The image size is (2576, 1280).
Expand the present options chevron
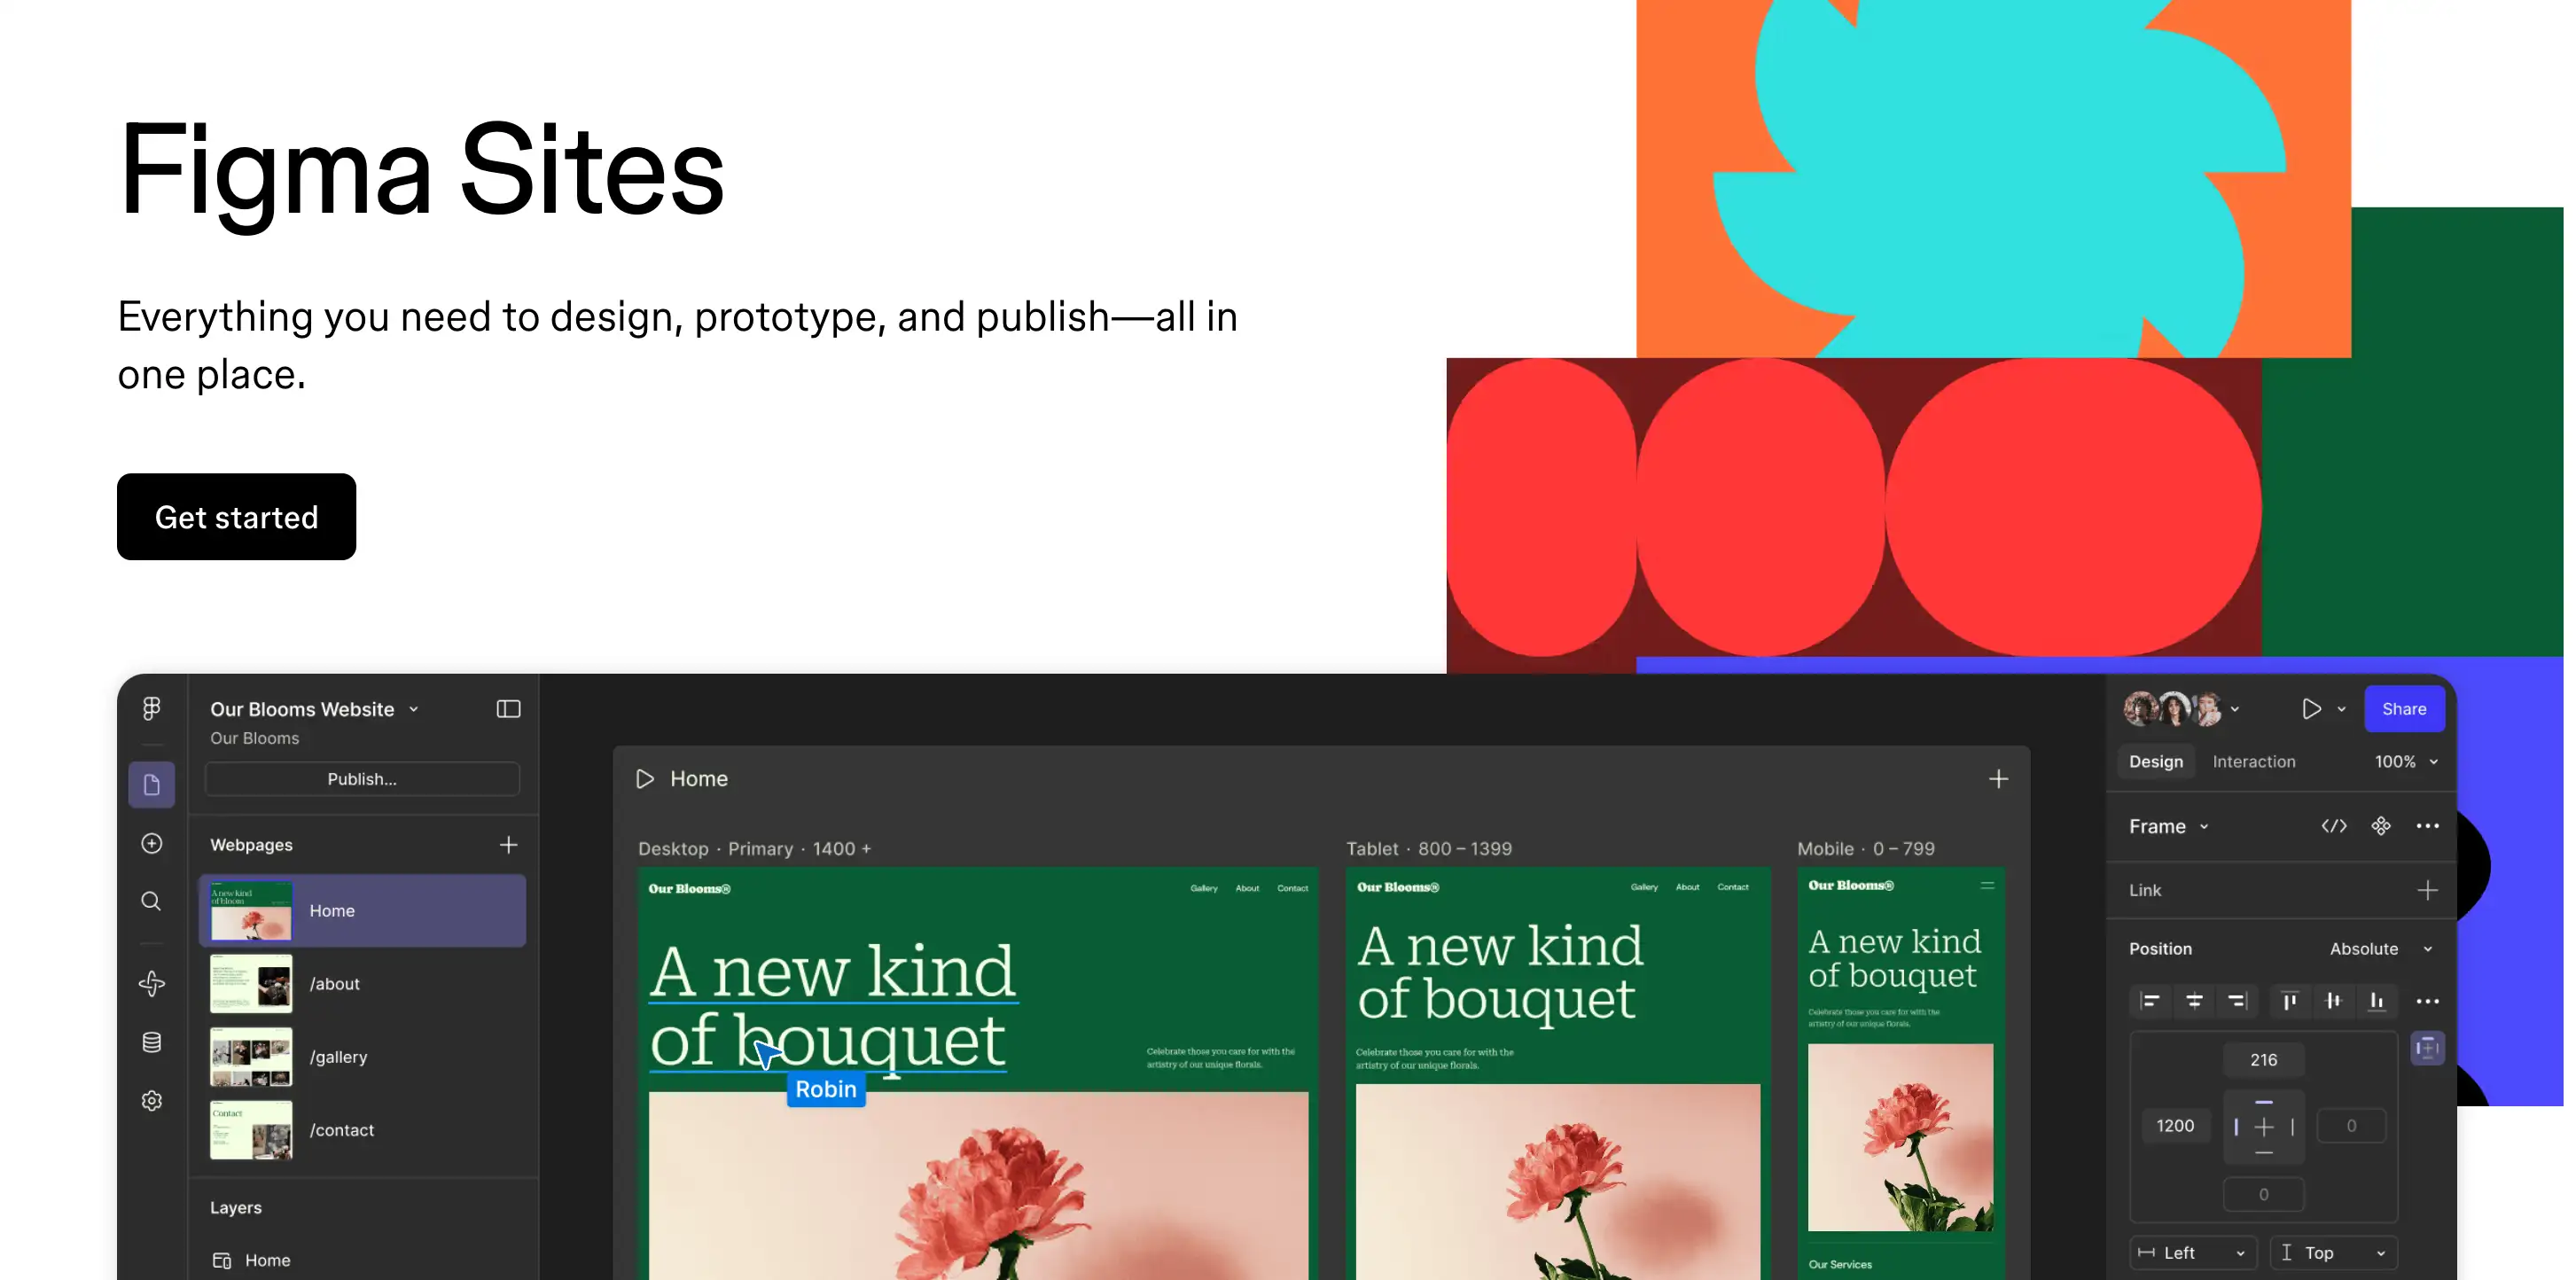(x=2341, y=709)
